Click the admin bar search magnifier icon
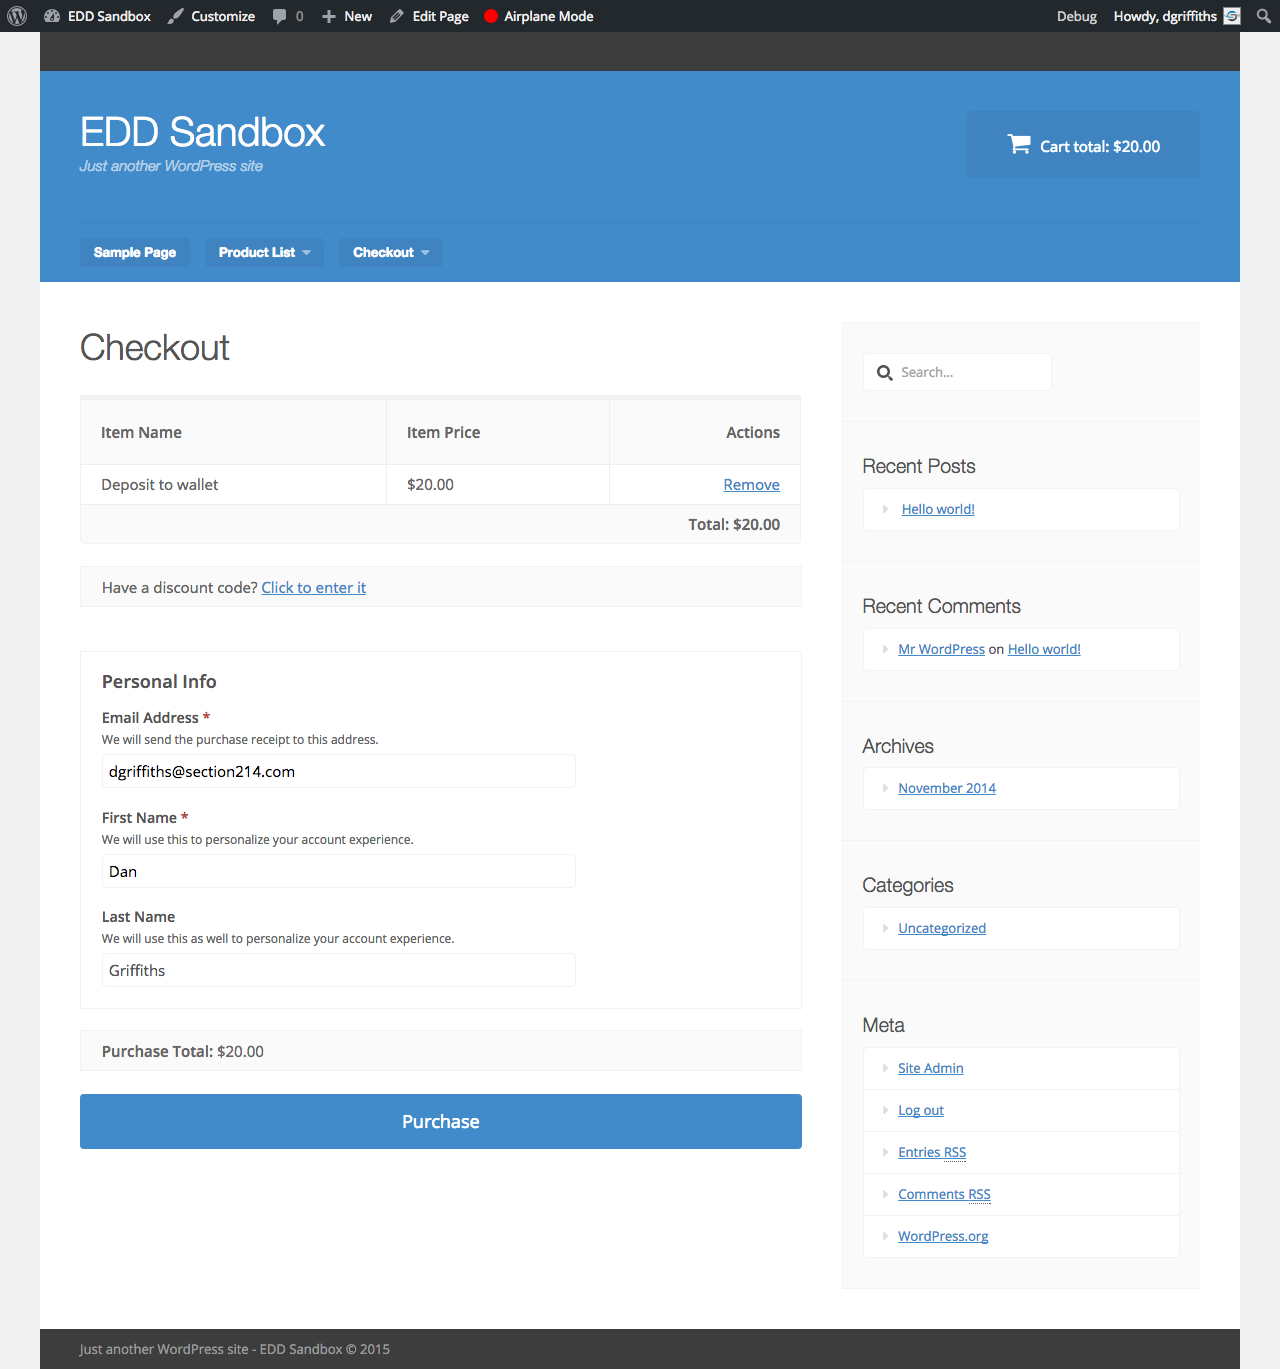 [x=1264, y=16]
